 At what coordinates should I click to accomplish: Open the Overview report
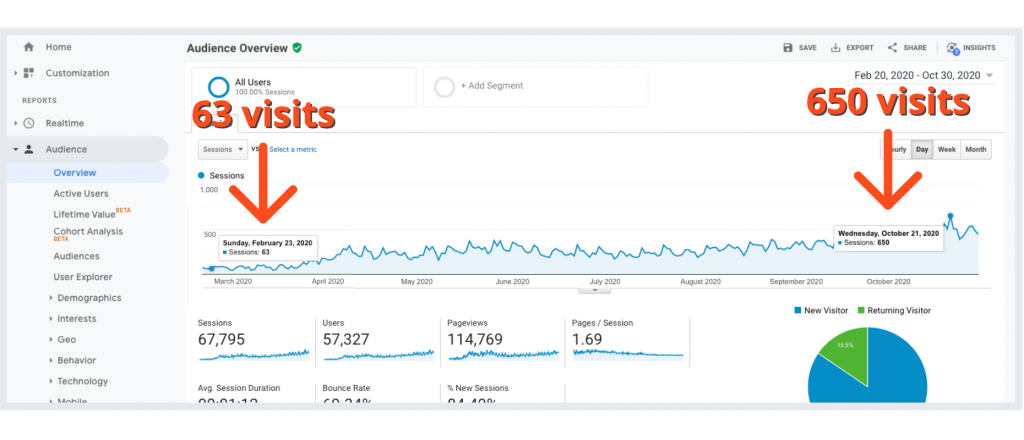tap(74, 173)
